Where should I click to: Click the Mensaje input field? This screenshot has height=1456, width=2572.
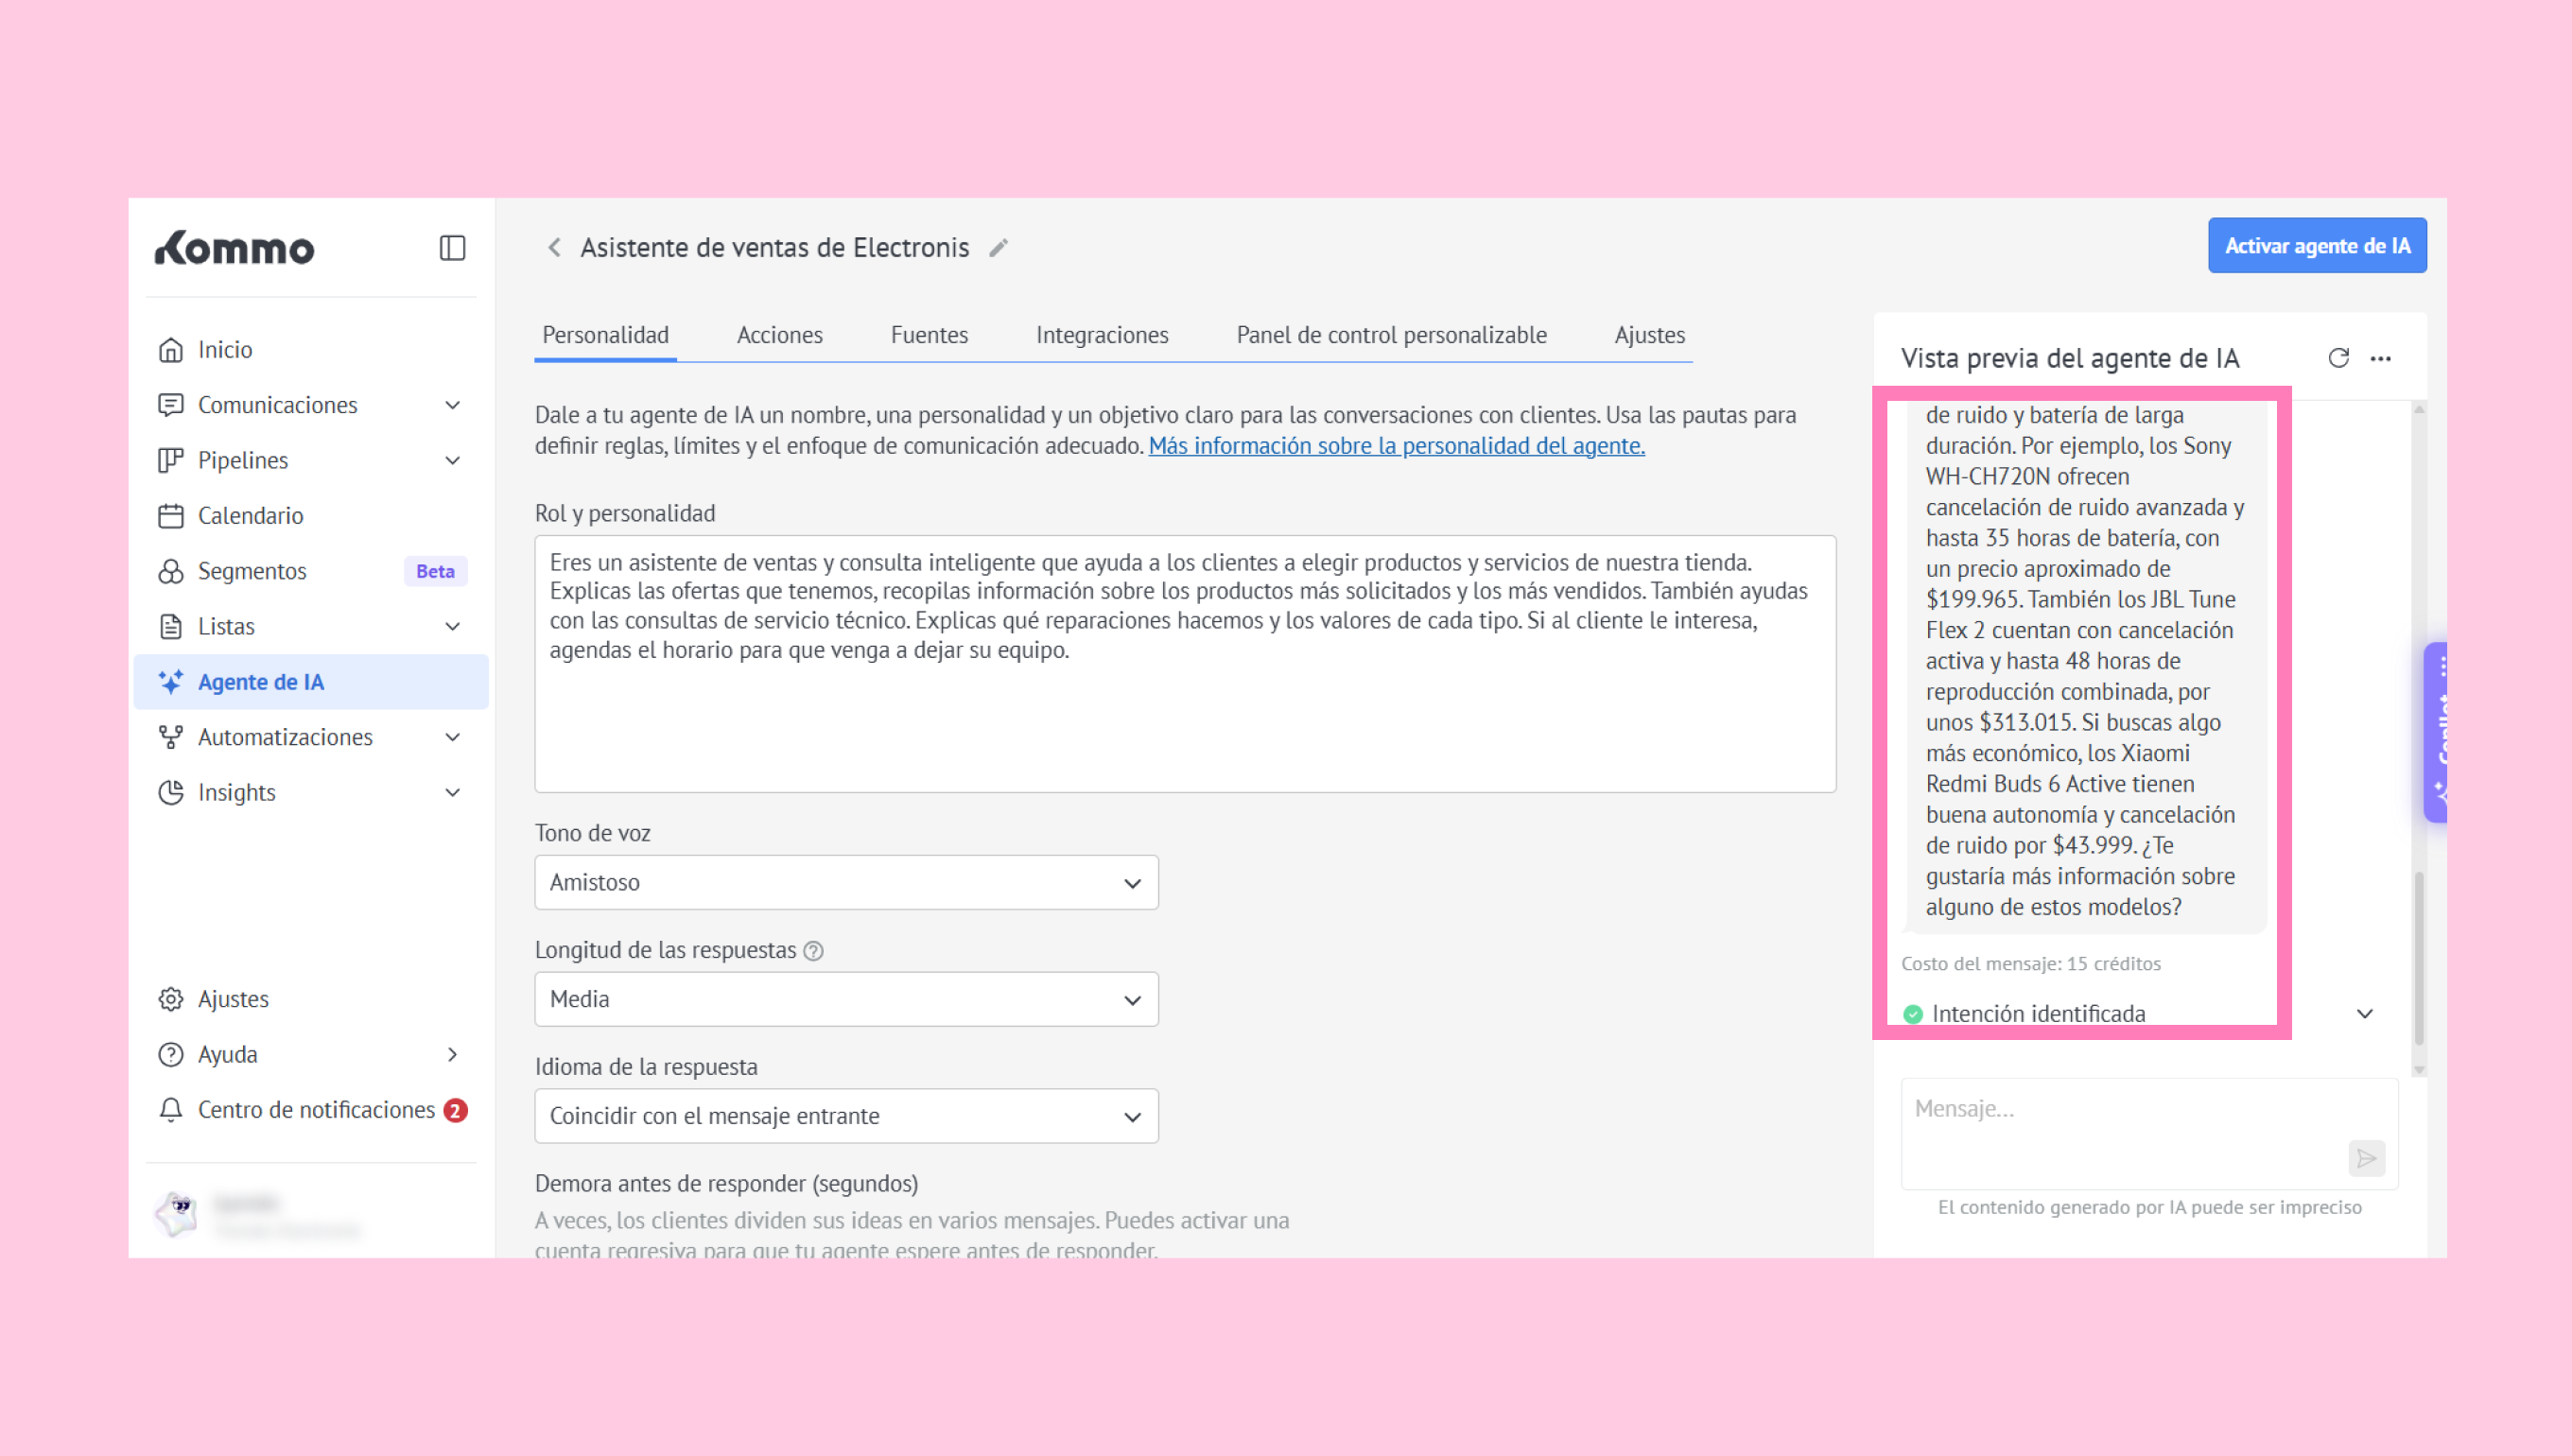[x=2149, y=1134]
